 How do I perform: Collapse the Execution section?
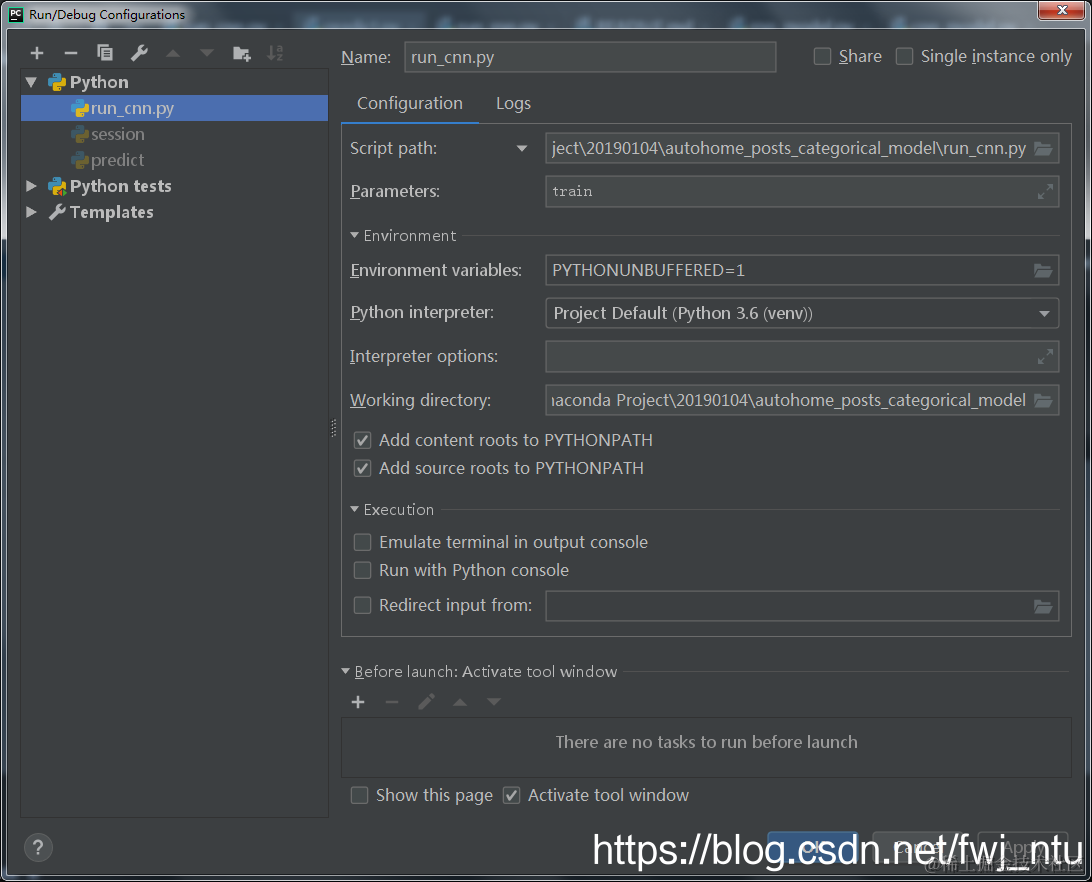[x=354, y=509]
